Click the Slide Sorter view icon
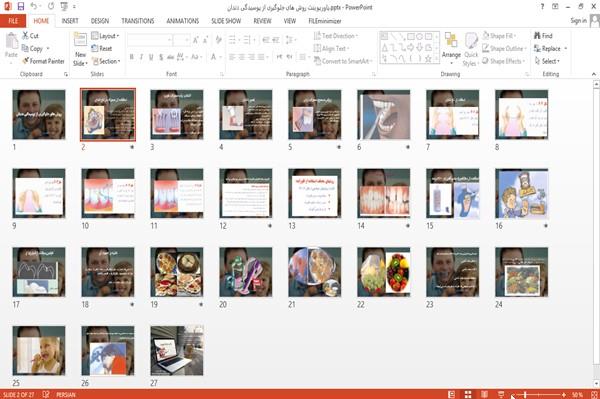Viewport: 600px width, 399px height. 468,394
